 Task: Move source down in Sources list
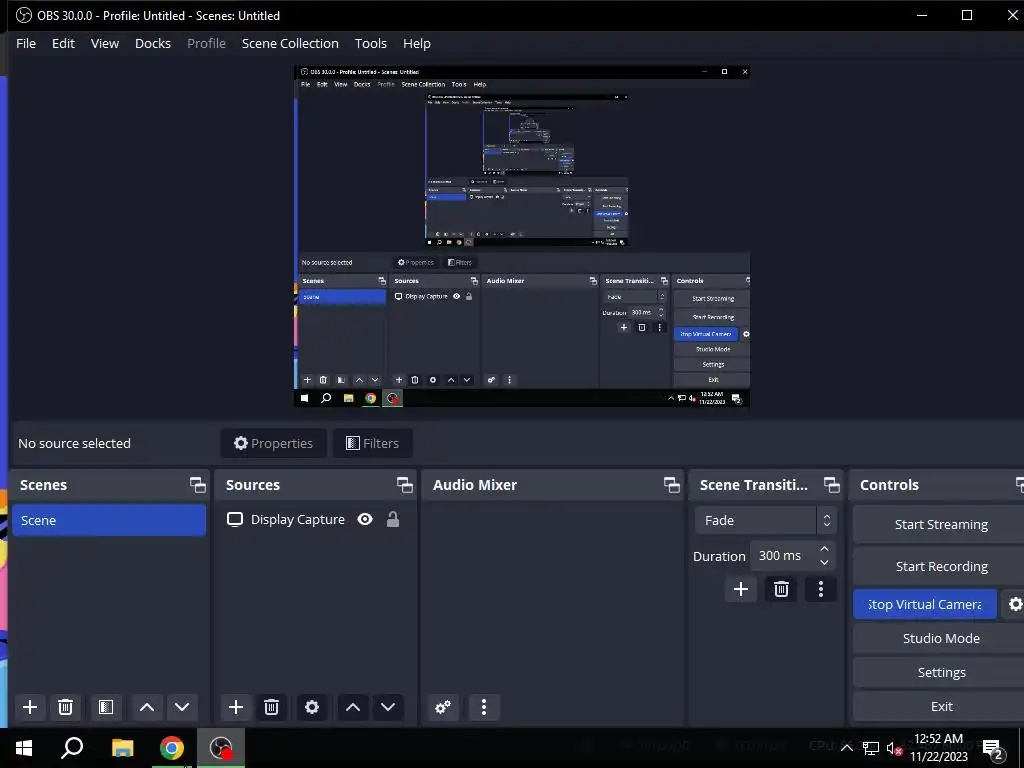[x=388, y=707]
